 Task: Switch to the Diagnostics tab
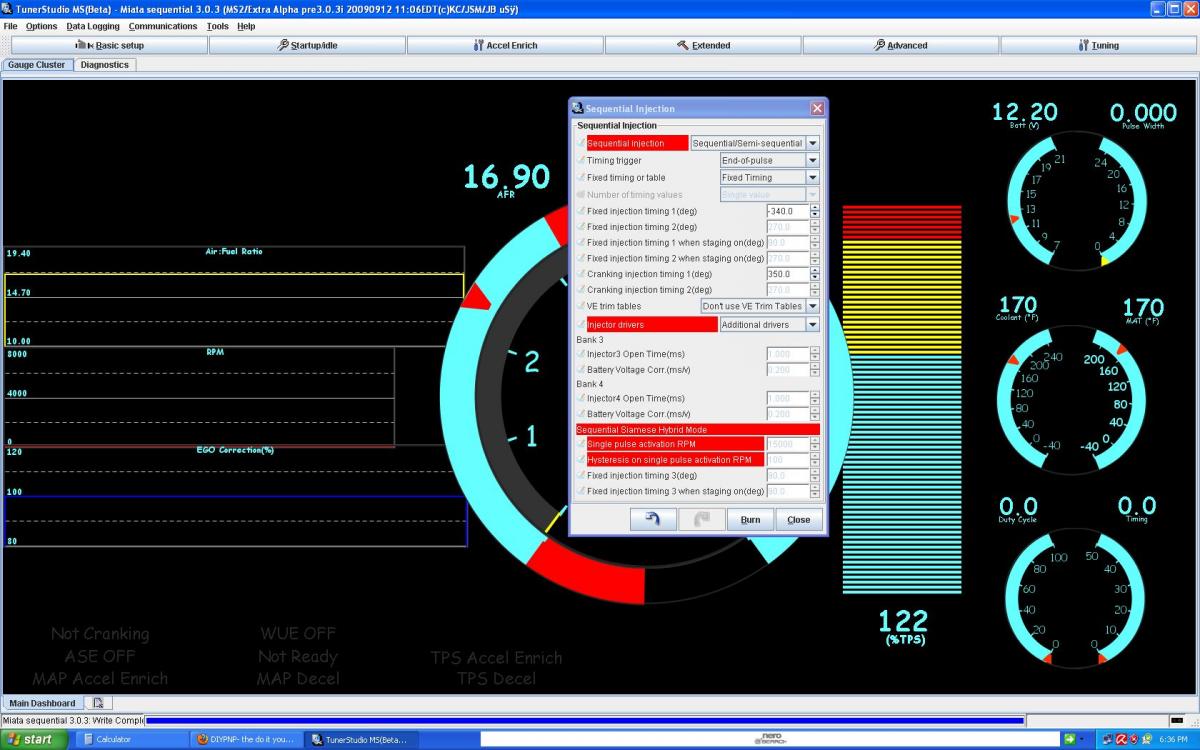tap(105, 64)
